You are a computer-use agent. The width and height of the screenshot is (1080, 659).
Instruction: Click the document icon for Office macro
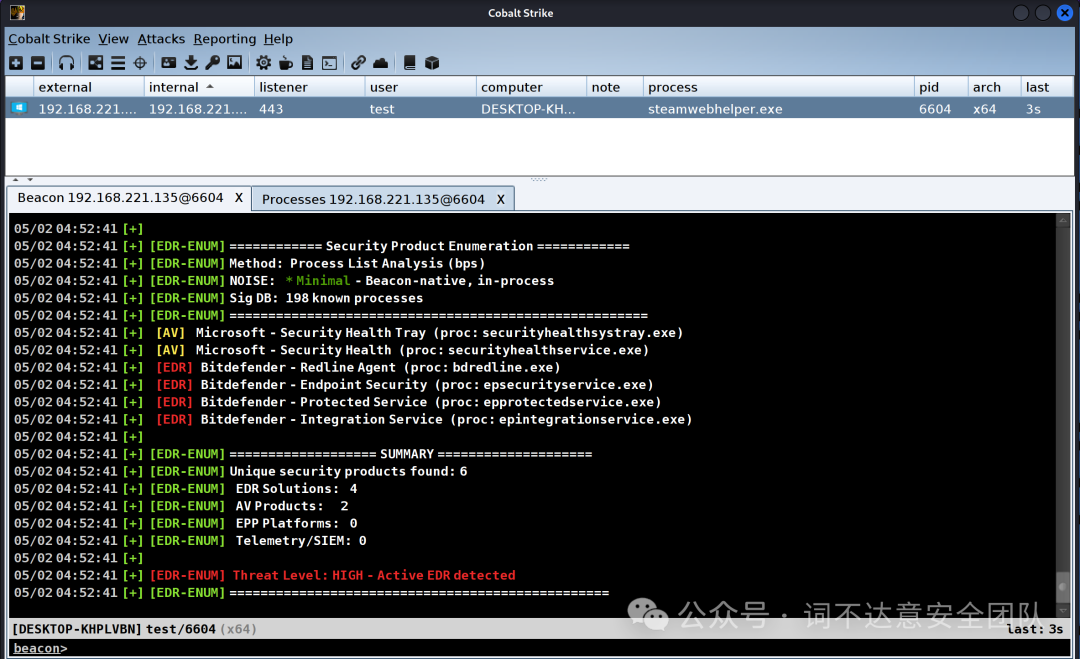[x=307, y=63]
